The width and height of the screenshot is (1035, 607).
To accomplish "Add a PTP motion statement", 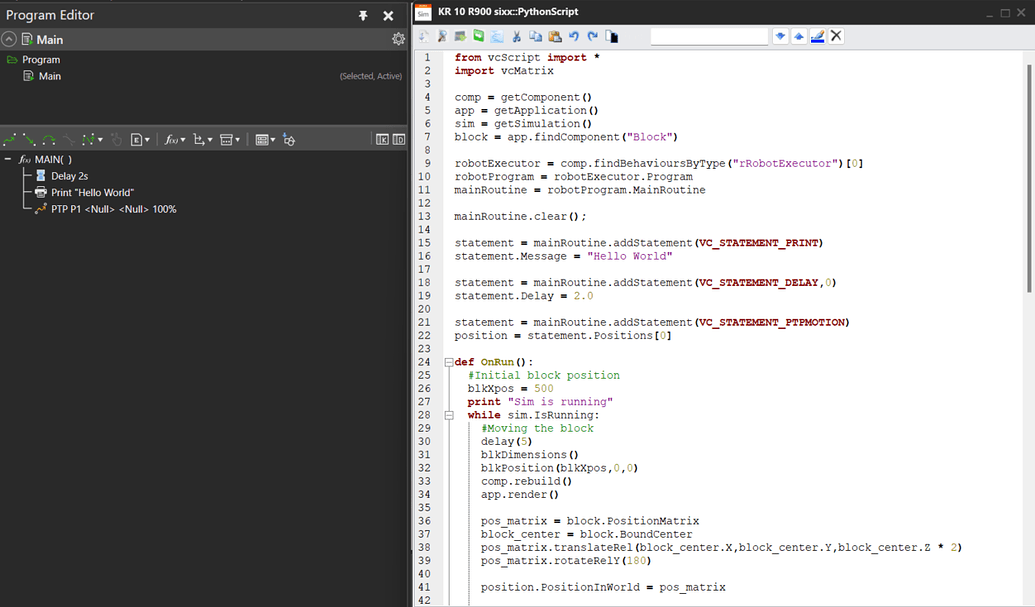I will (10, 140).
